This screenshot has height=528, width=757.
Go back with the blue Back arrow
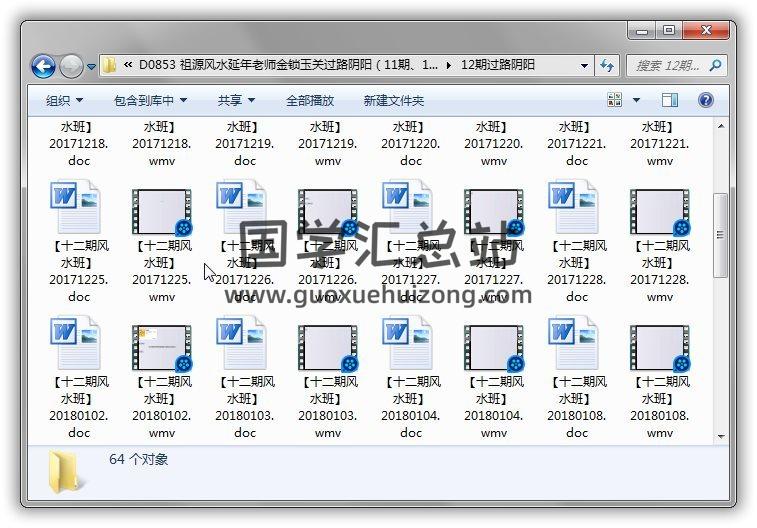(x=43, y=66)
